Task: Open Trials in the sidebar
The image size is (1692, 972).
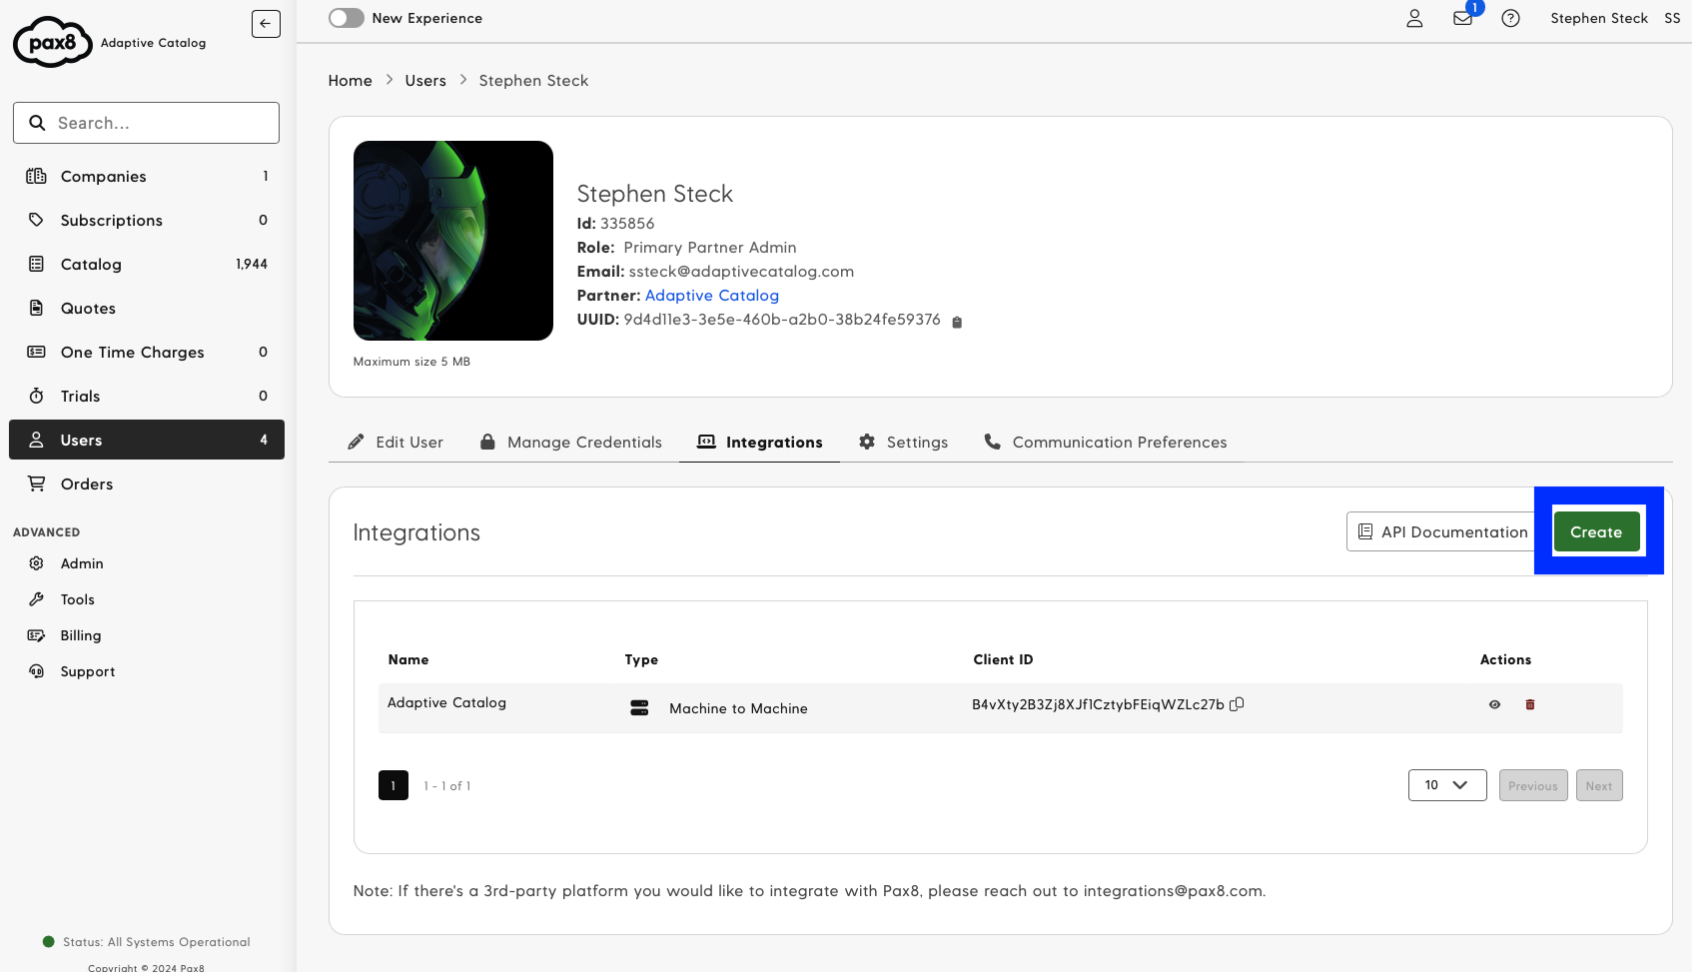Action: (147, 396)
